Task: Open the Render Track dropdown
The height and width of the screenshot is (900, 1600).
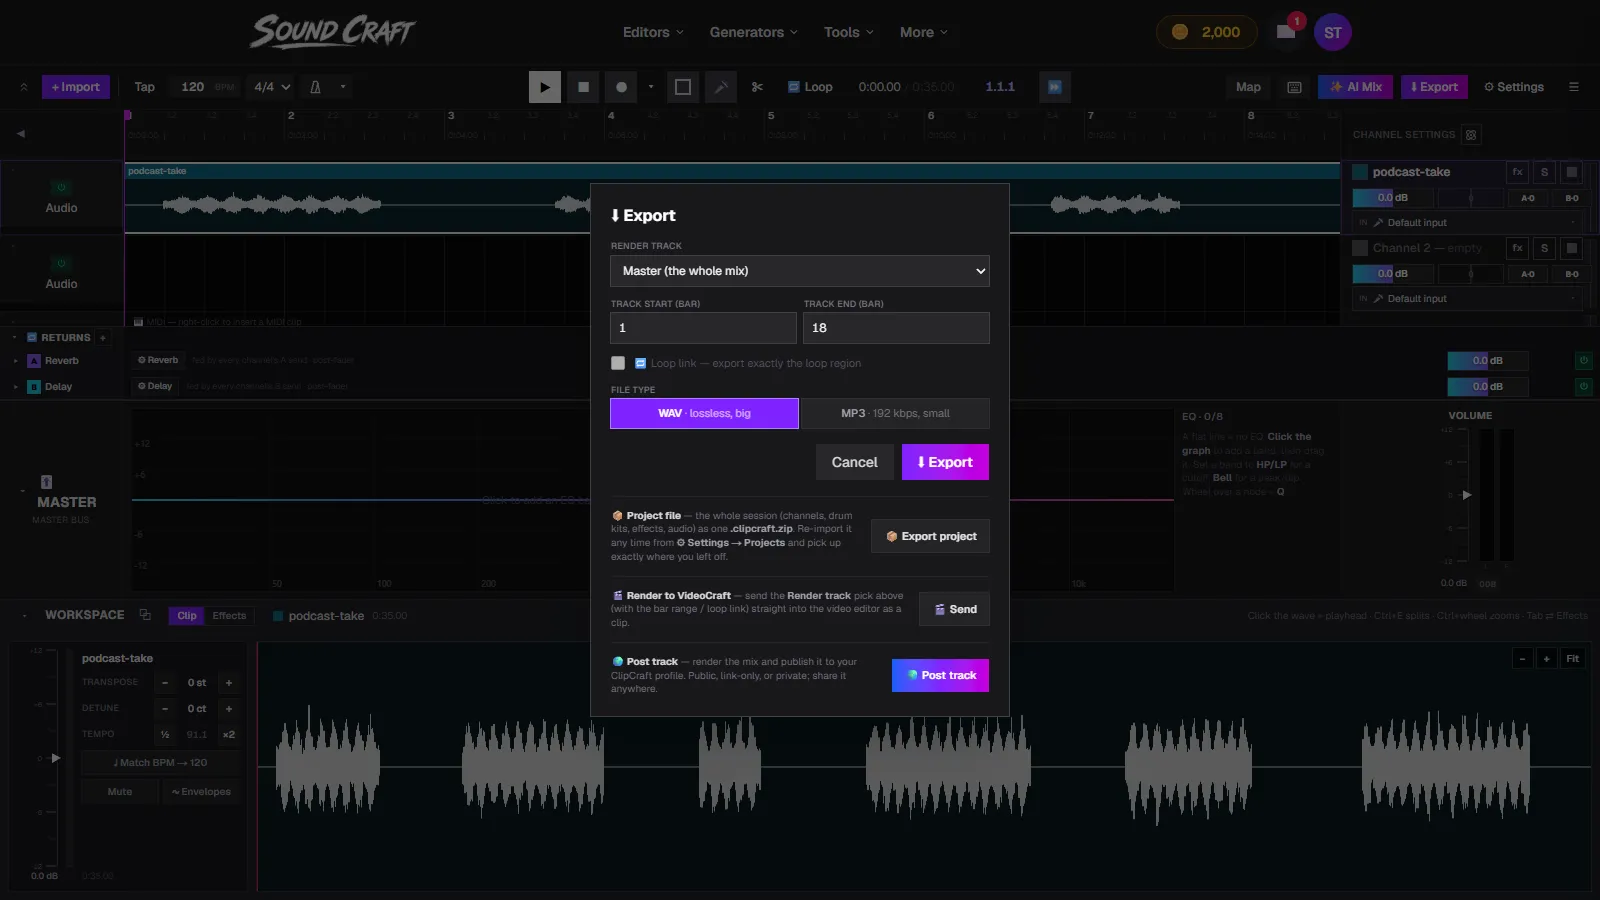Action: coord(800,271)
